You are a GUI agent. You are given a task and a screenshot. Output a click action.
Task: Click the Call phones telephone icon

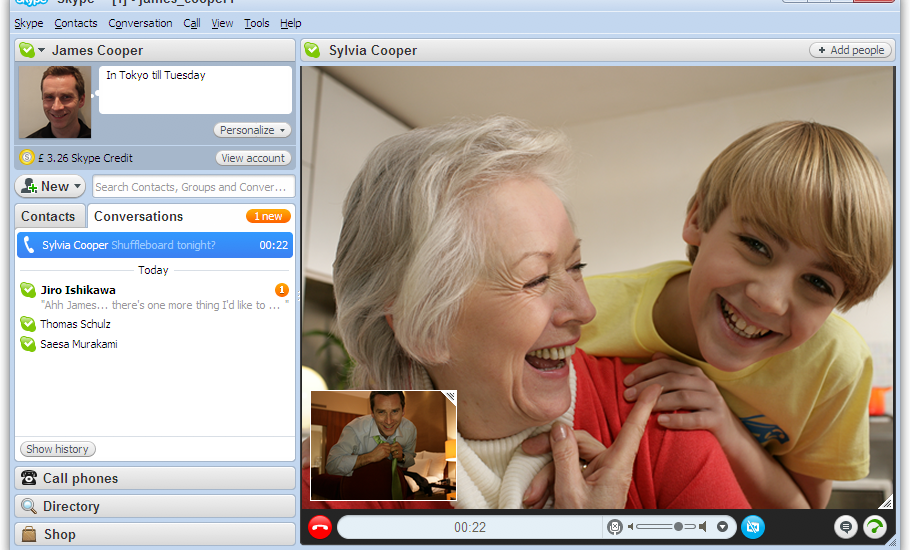29,479
